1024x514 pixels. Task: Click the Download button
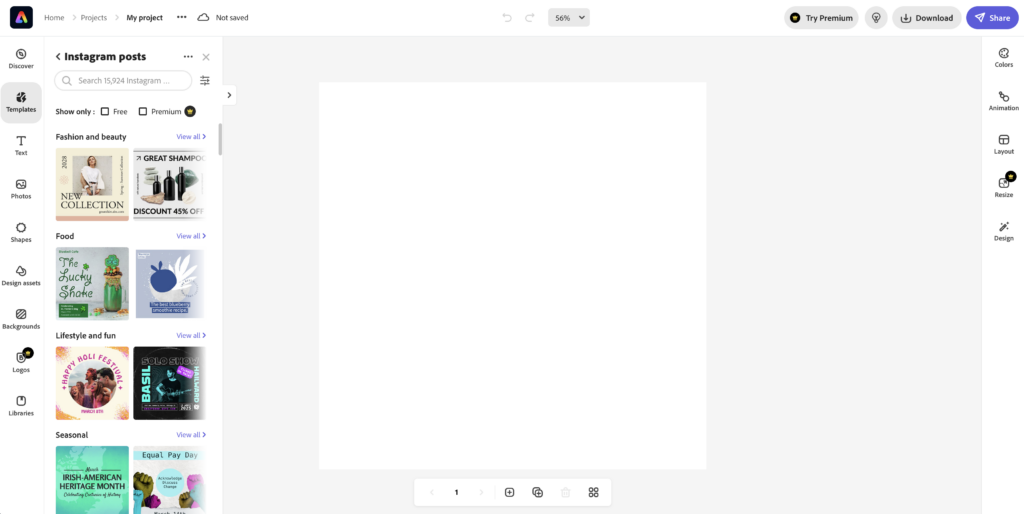point(927,18)
